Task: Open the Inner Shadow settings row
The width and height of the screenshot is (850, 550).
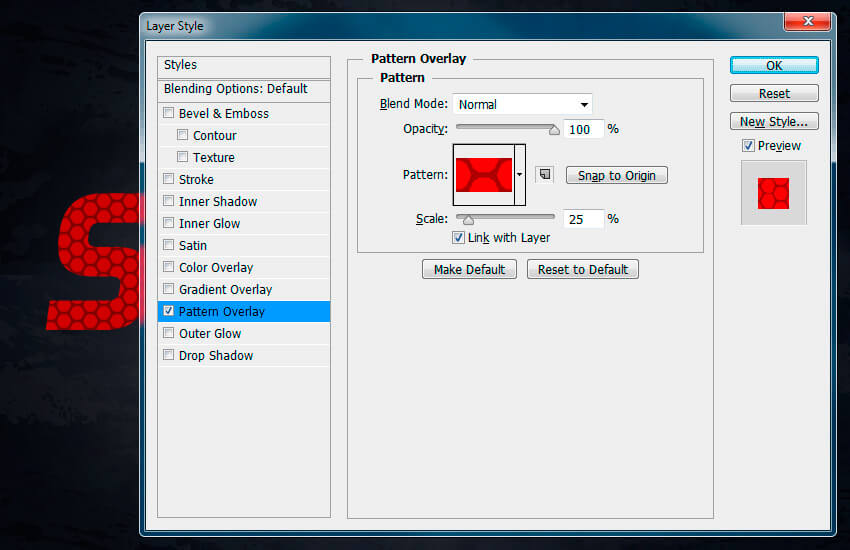Action: pyautogui.click(x=244, y=201)
